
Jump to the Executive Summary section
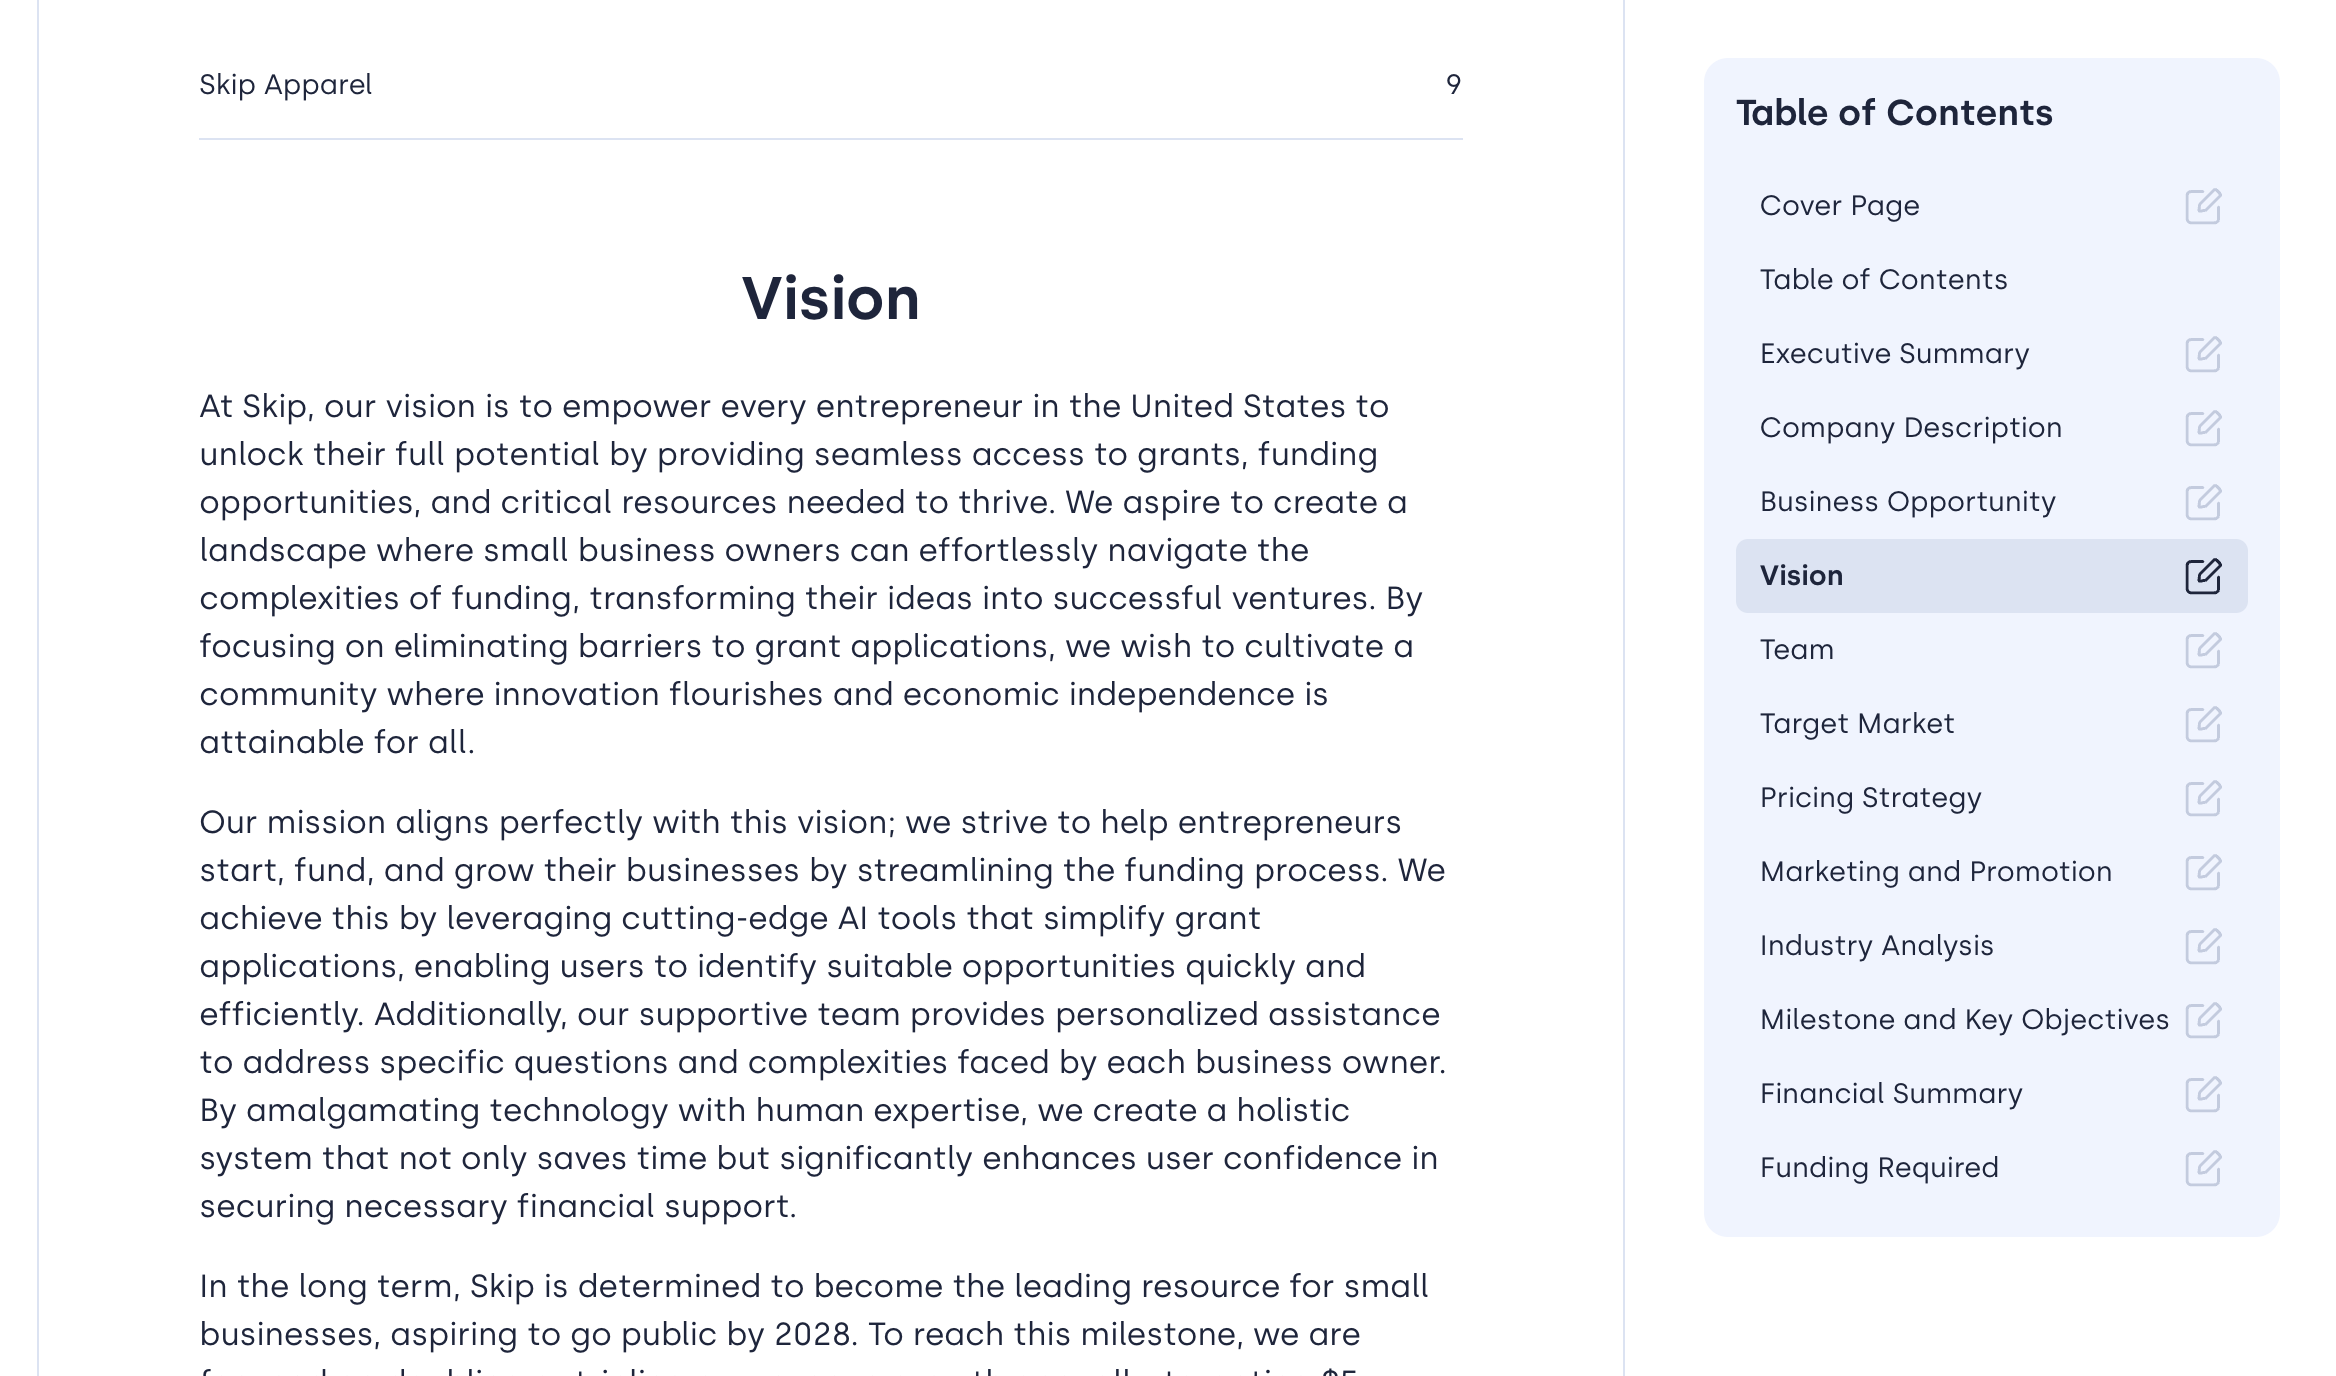point(1894,354)
